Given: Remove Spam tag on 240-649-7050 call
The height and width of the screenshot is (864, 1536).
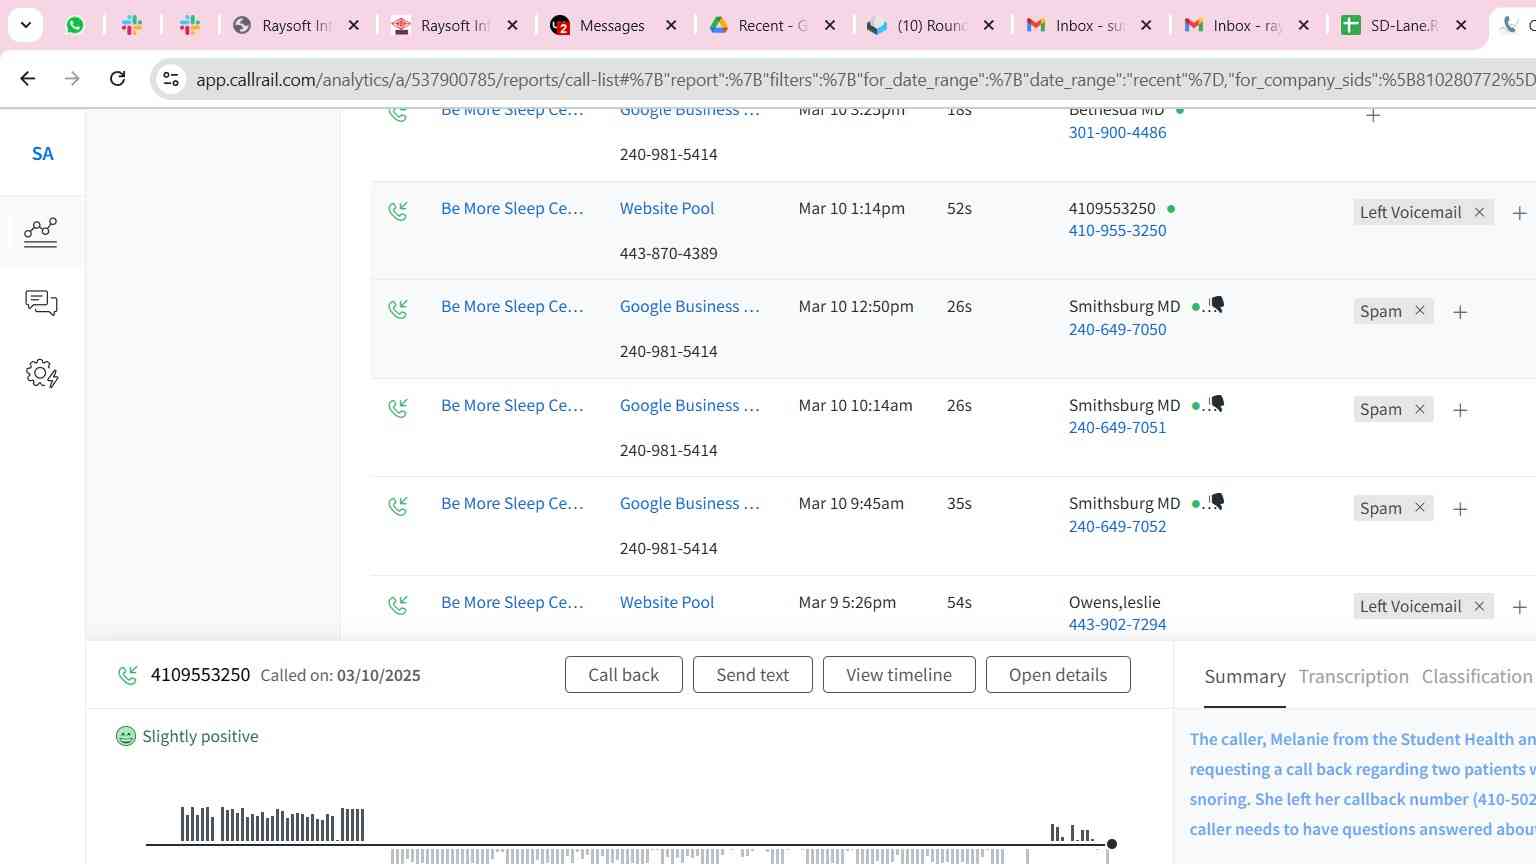Looking at the screenshot, I should coord(1419,311).
